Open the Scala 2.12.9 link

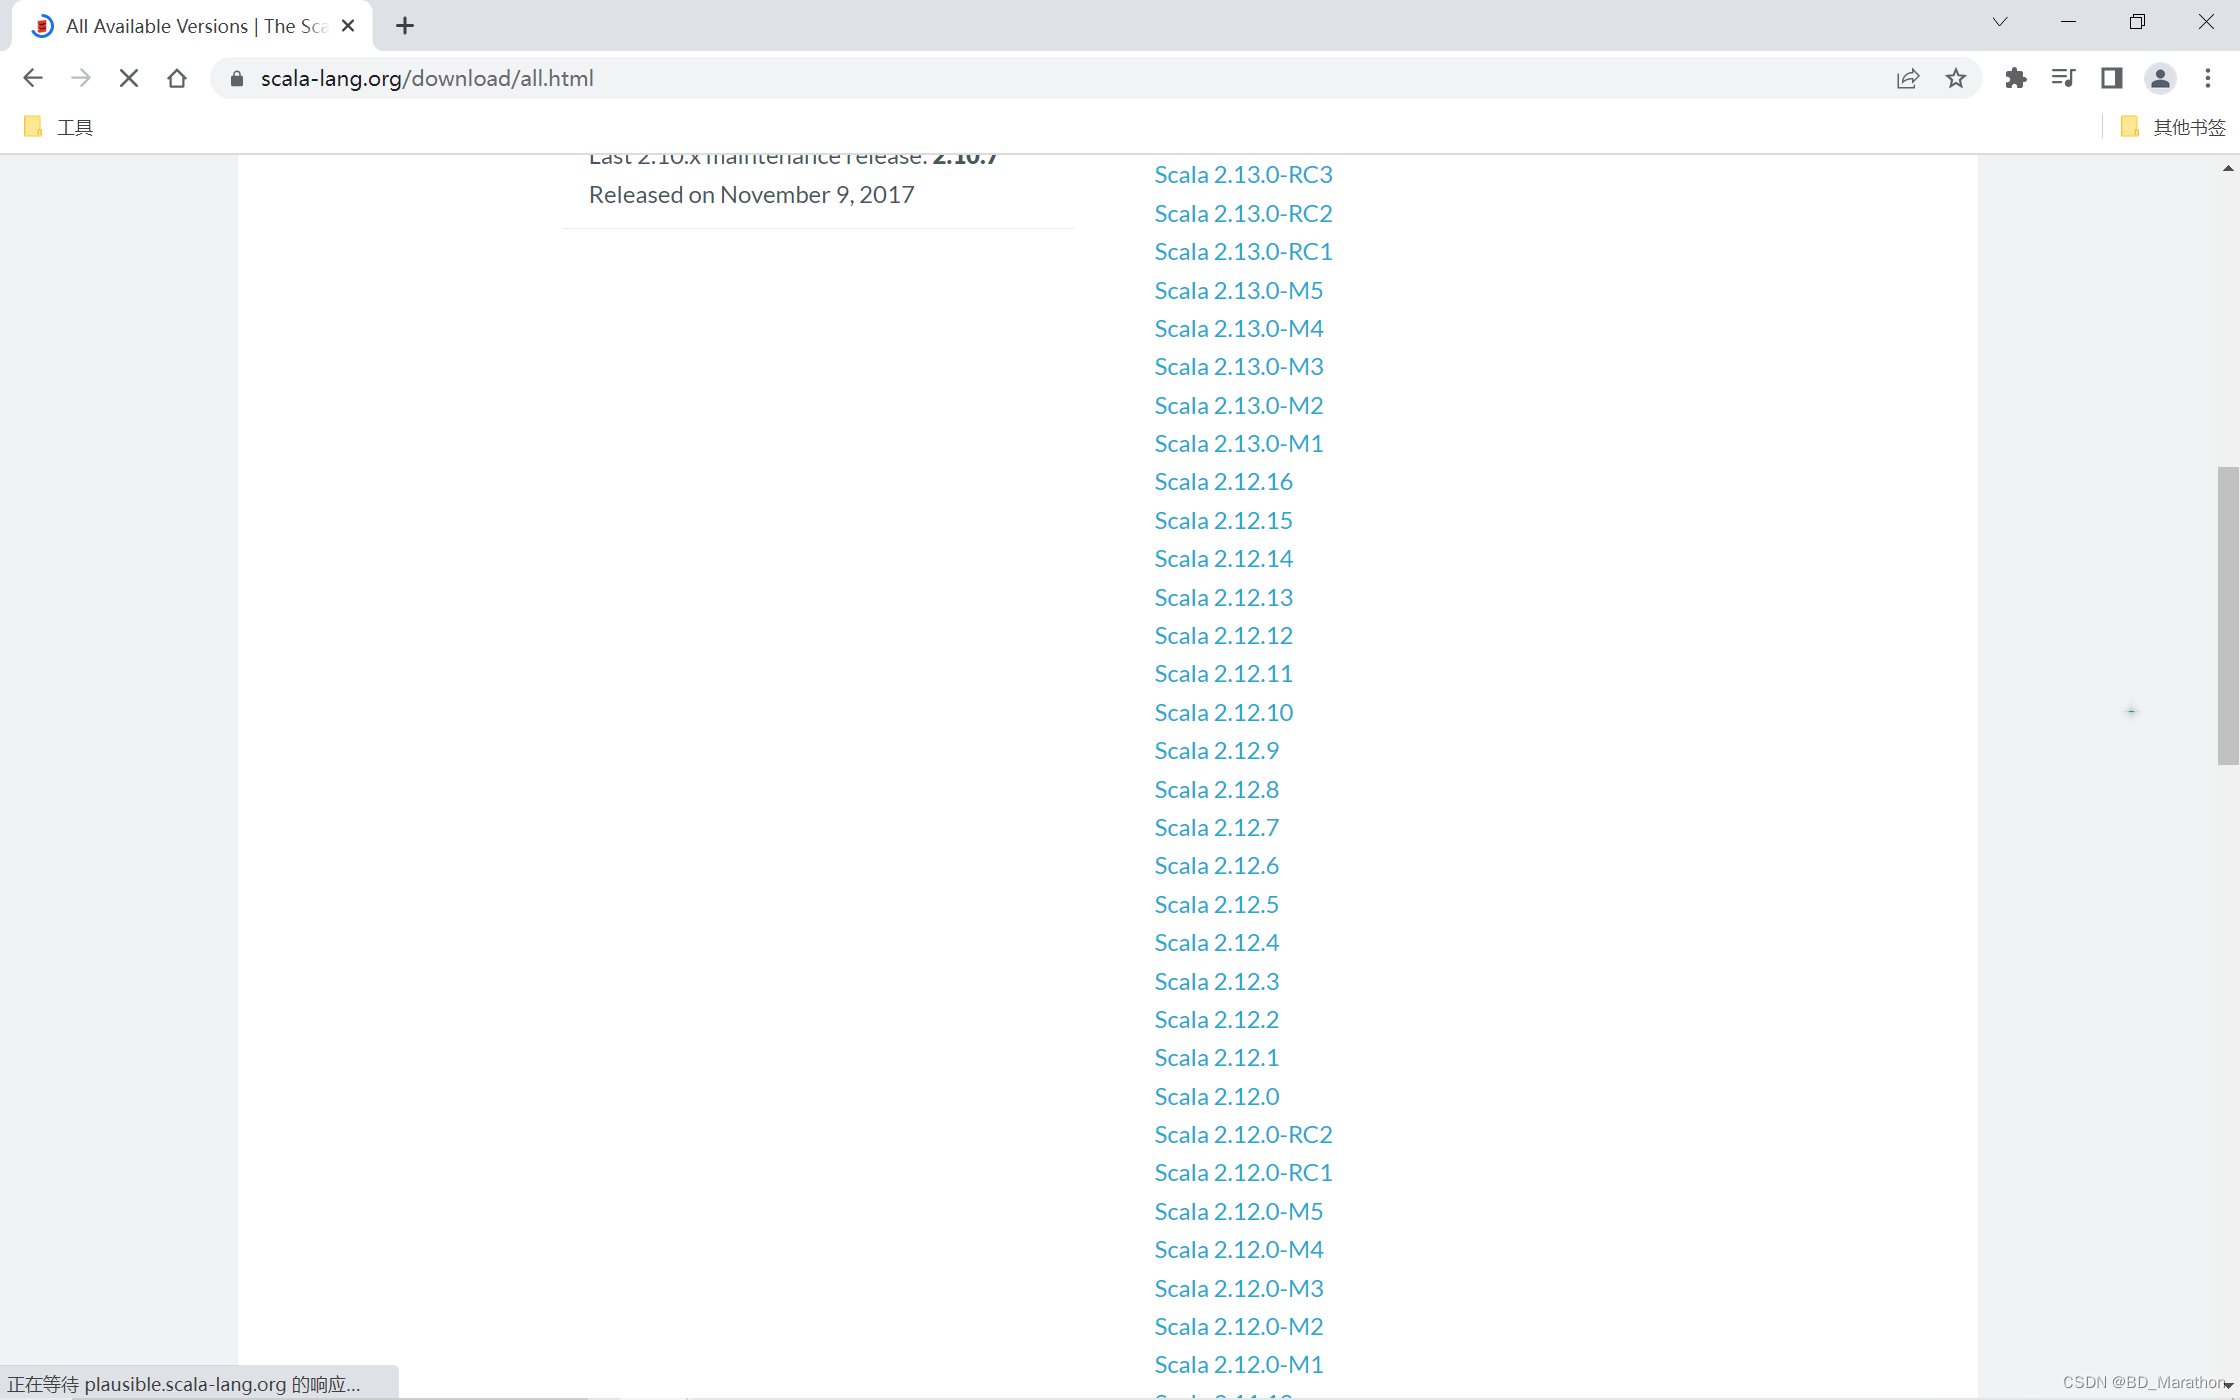point(1216,750)
